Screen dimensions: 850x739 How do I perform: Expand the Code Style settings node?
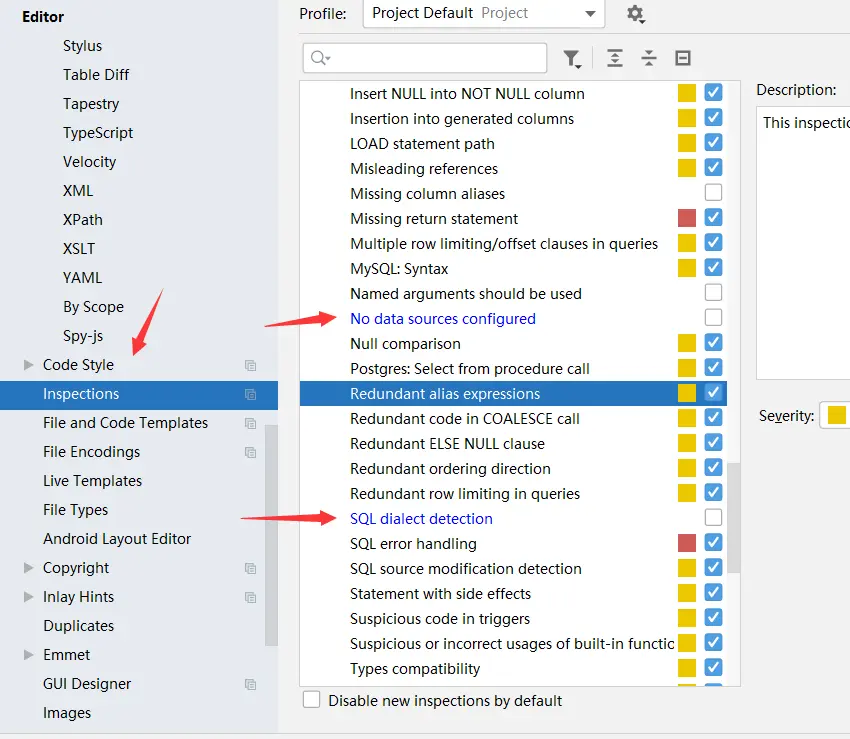(x=29, y=366)
